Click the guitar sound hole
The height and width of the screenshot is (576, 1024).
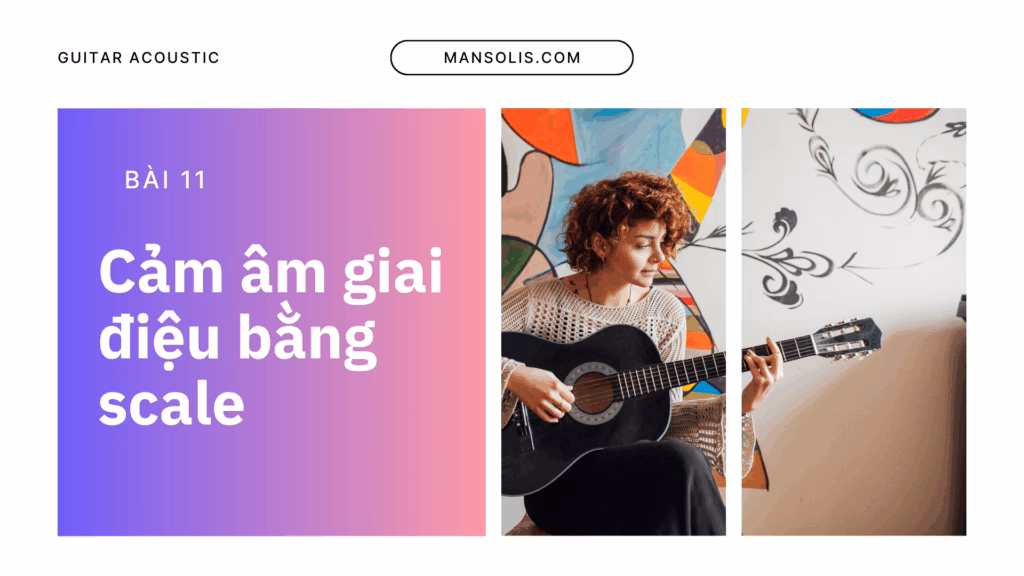click(592, 392)
